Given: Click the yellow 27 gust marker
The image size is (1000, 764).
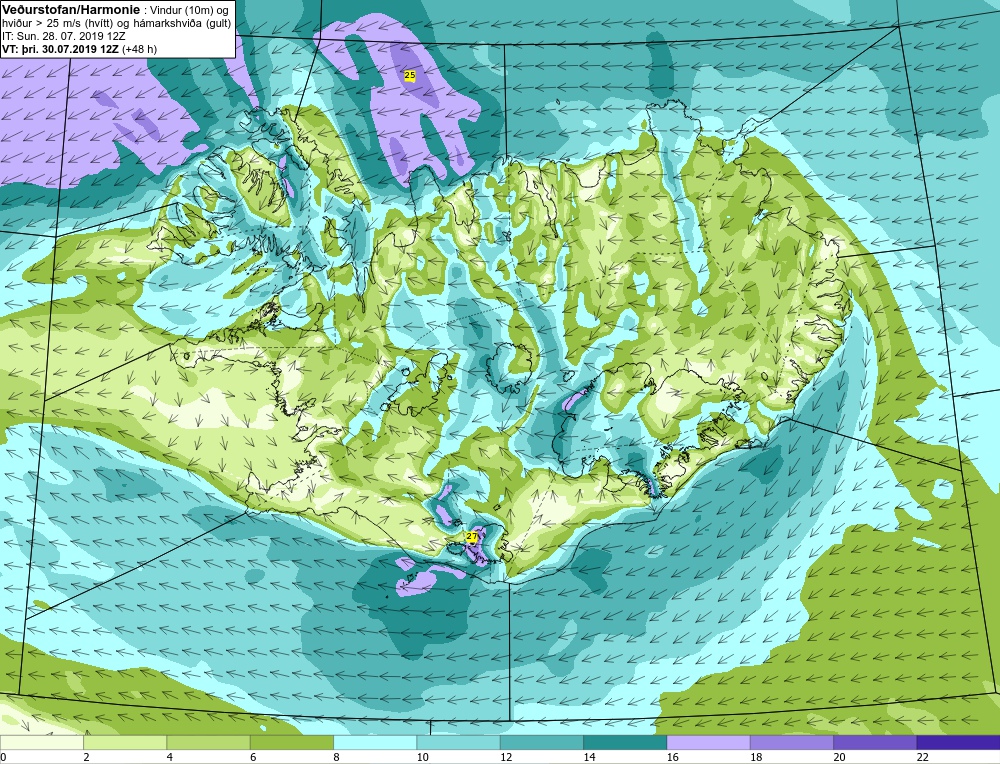Looking at the screenshot, I should (x=471, y=537).
